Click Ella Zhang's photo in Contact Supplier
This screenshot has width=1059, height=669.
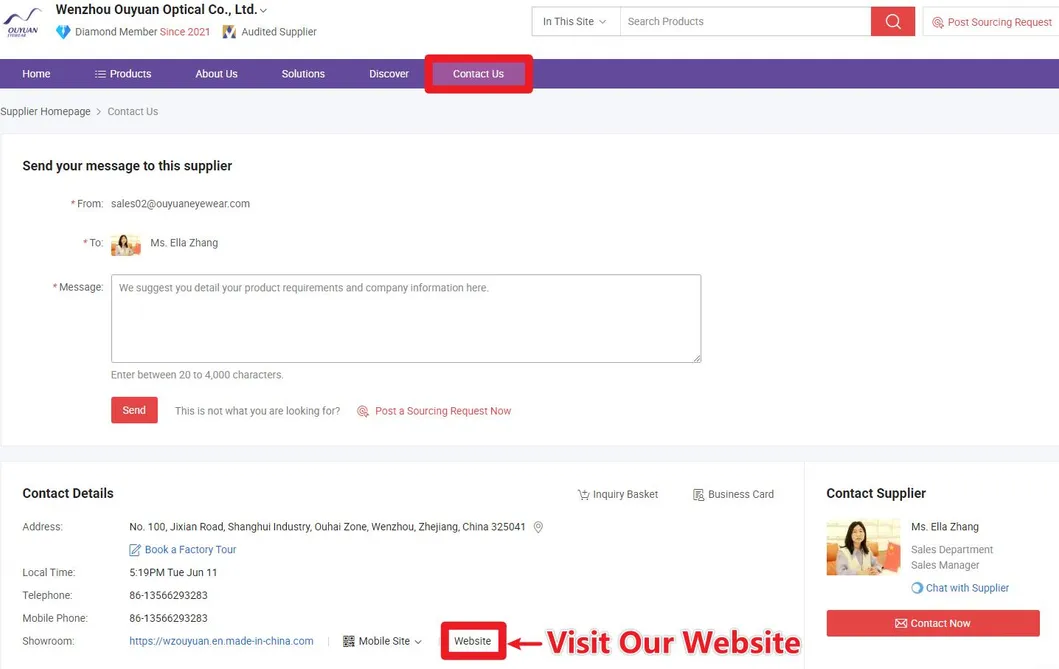[863, 547]
